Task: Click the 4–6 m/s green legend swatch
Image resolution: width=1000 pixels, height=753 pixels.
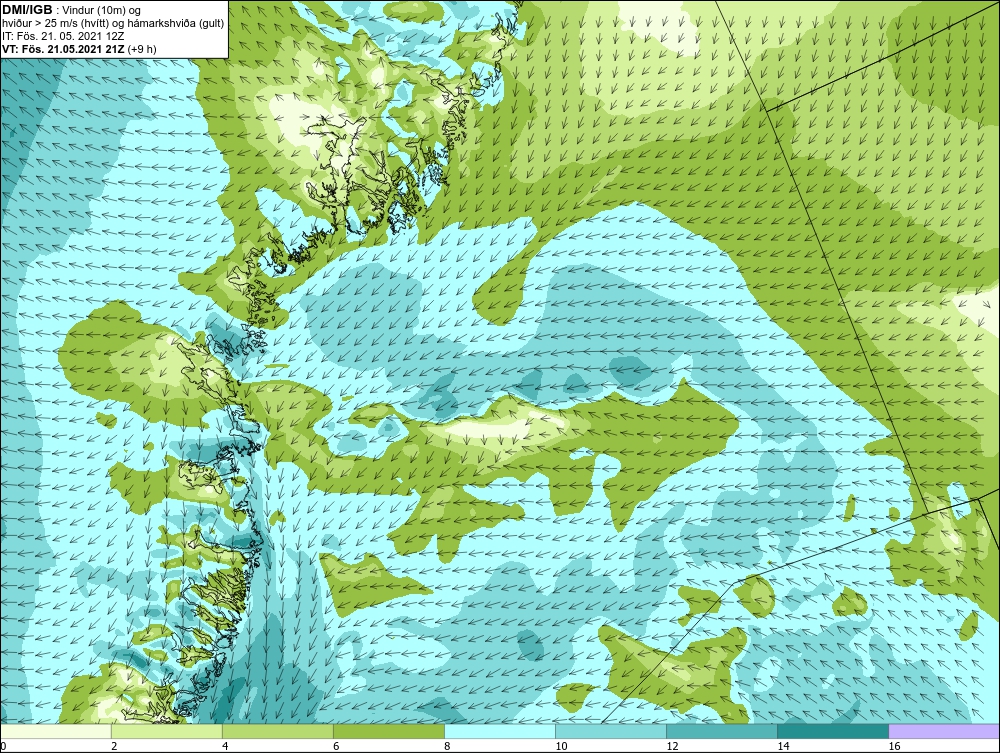Action: click(x=277, y=731)
